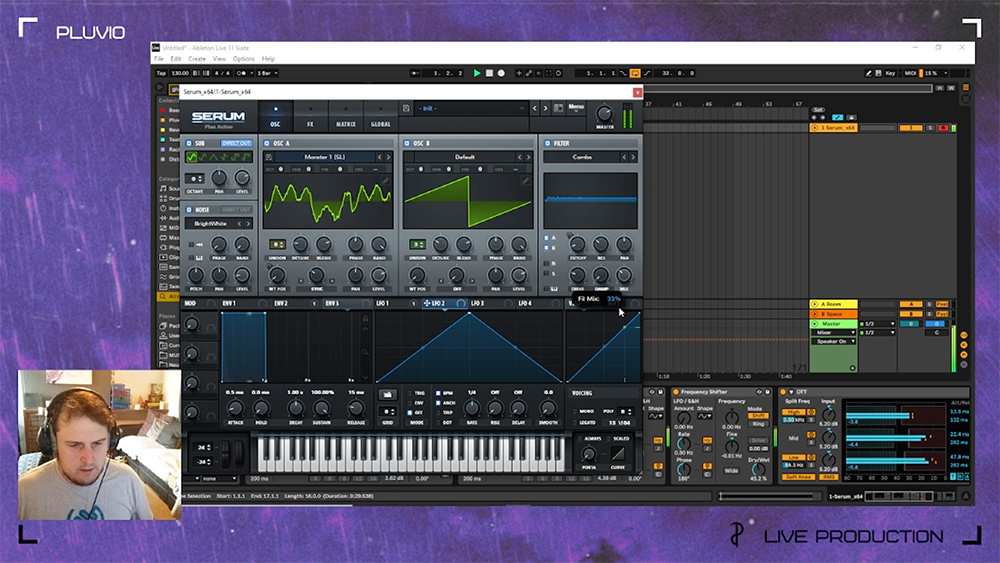
Task: Open Ableton's View menu
Action: pyautogui.click(x=219, y=59)
